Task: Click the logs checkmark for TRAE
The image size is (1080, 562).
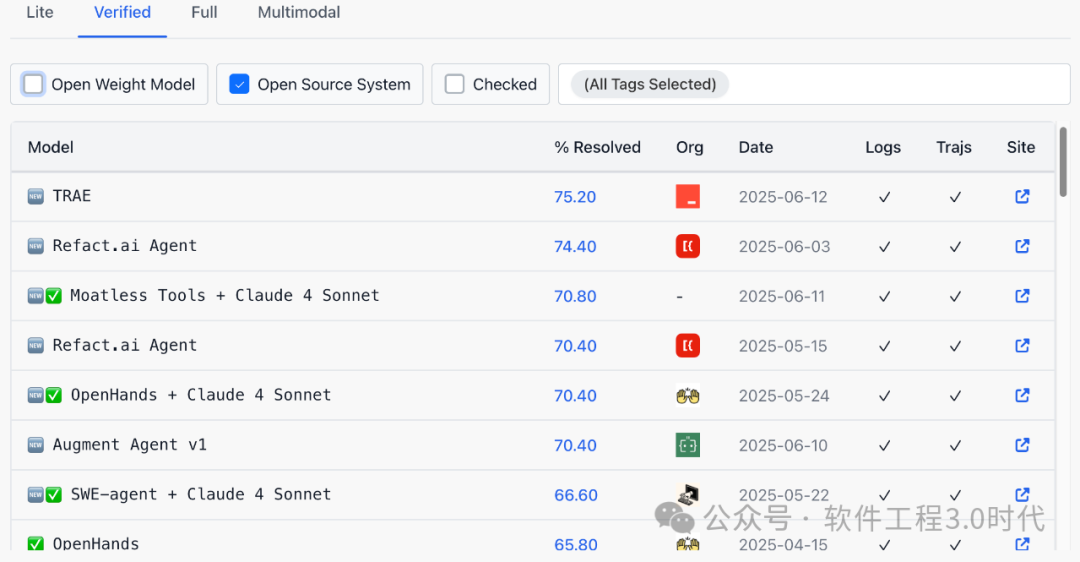Action: [884, 197]
